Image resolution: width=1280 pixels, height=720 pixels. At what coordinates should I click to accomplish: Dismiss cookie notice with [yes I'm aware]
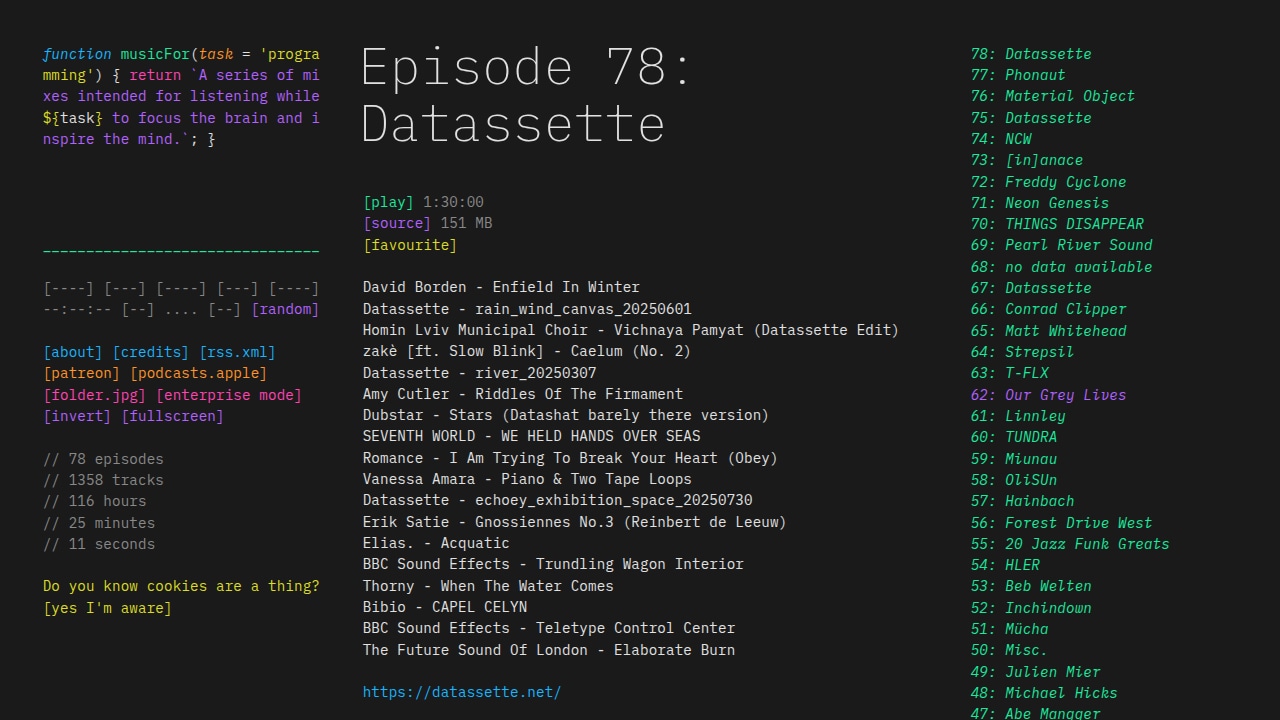pyautogui.click(x=107, y=608)
